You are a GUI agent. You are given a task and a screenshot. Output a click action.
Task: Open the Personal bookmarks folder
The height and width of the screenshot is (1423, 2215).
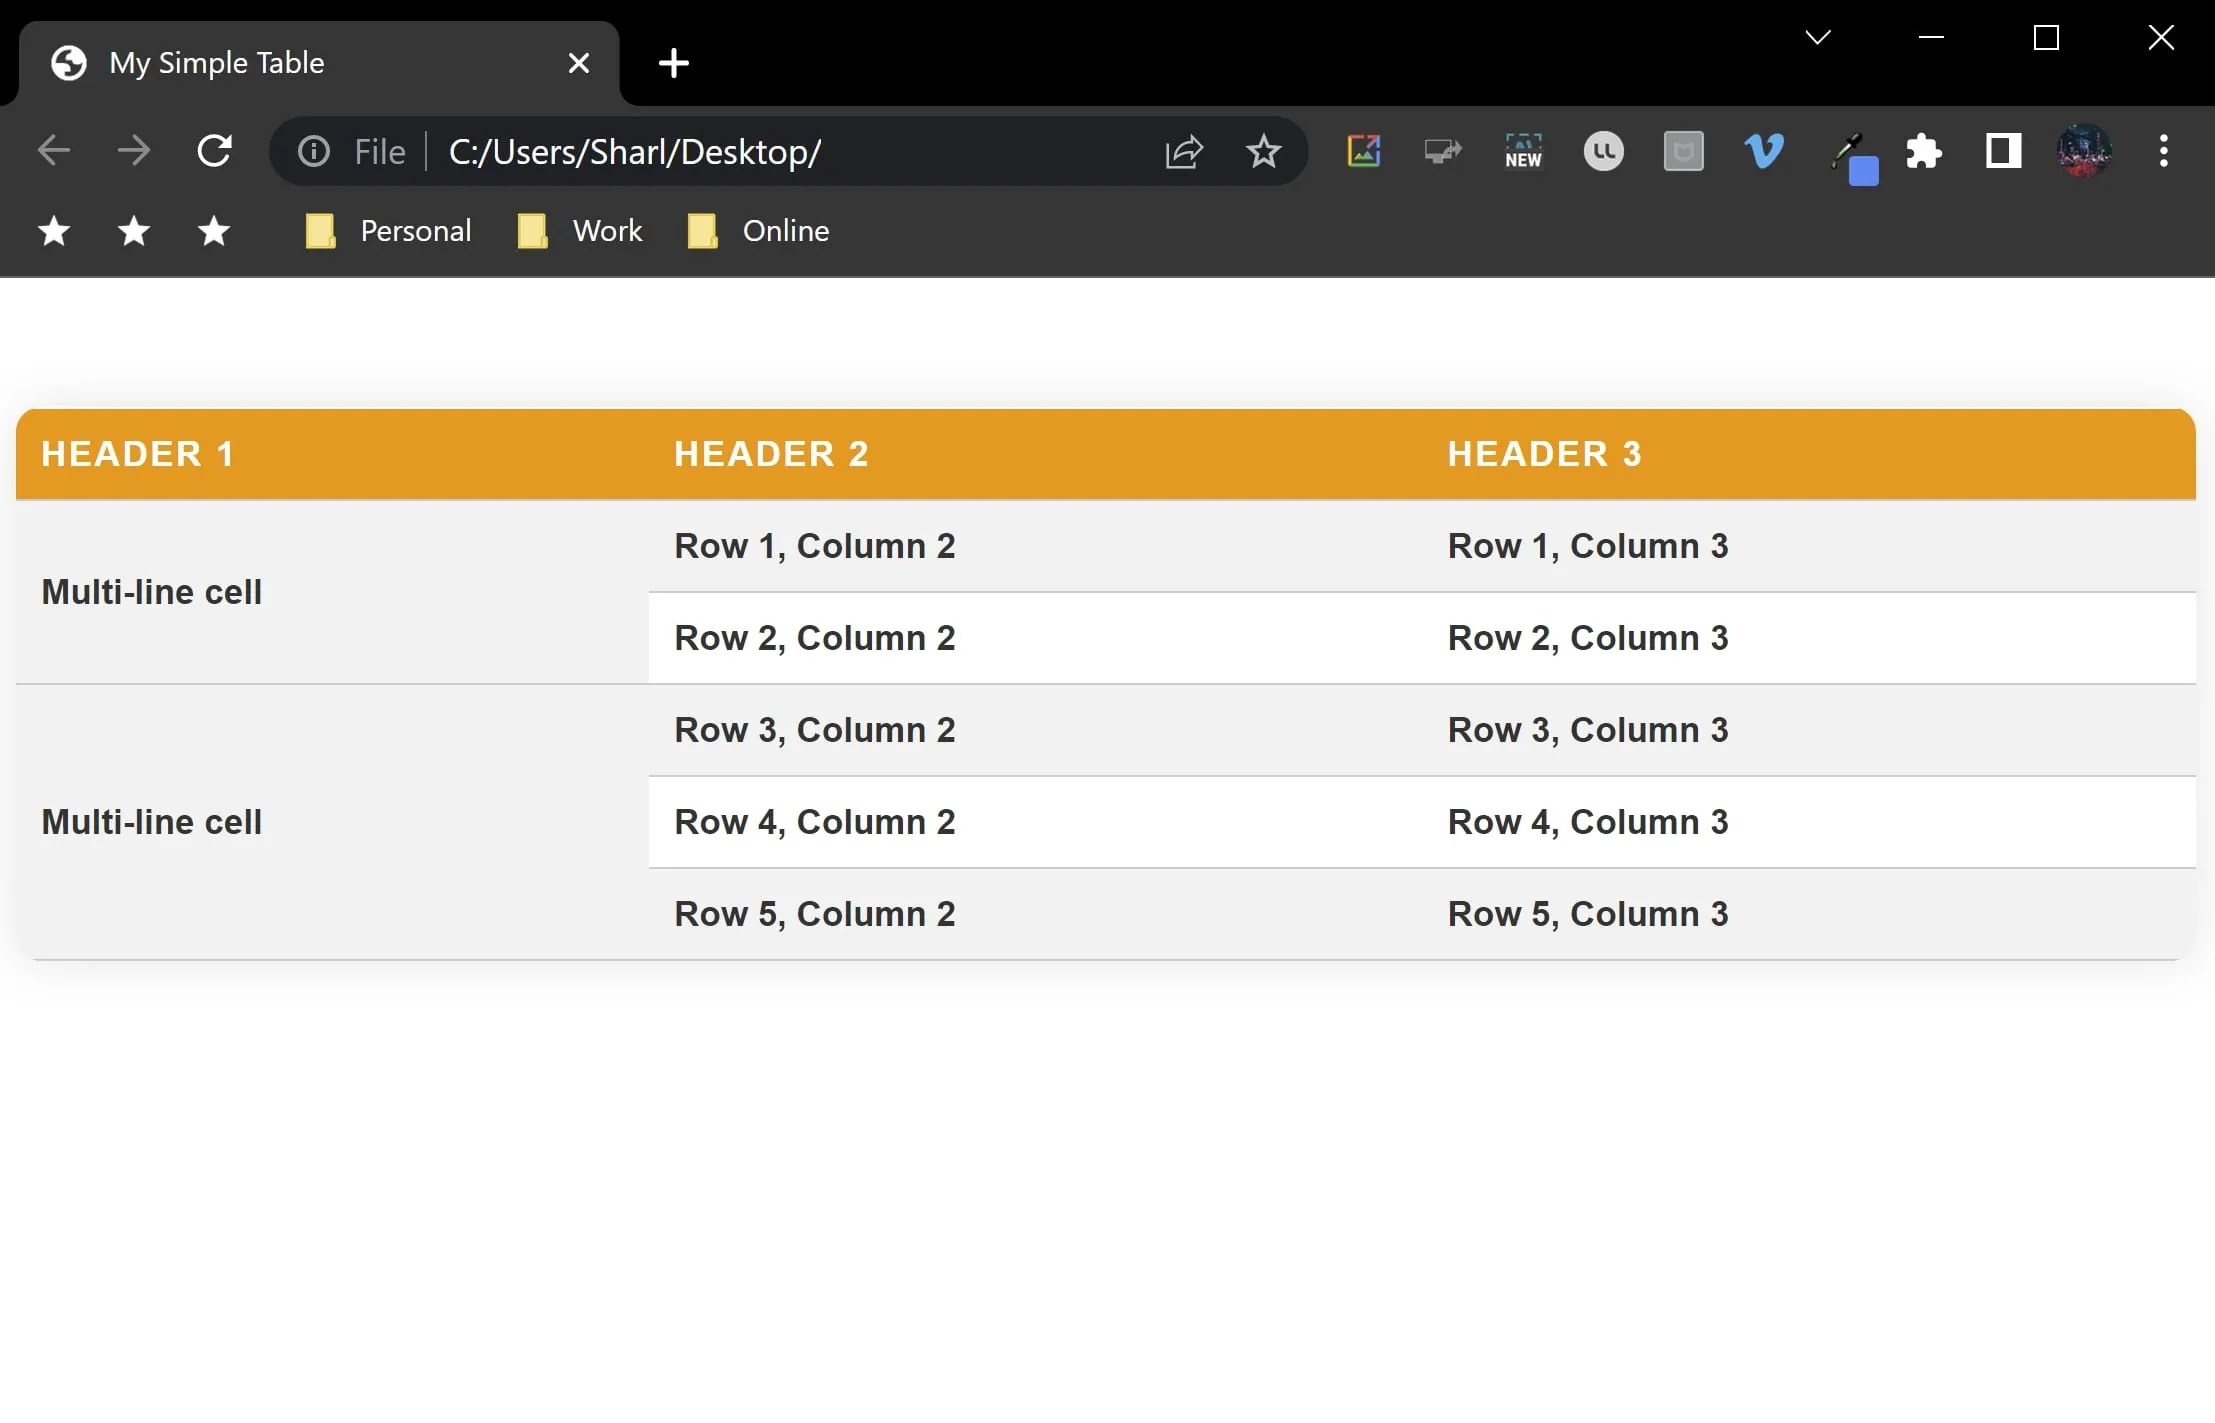(x=388, y=231)
